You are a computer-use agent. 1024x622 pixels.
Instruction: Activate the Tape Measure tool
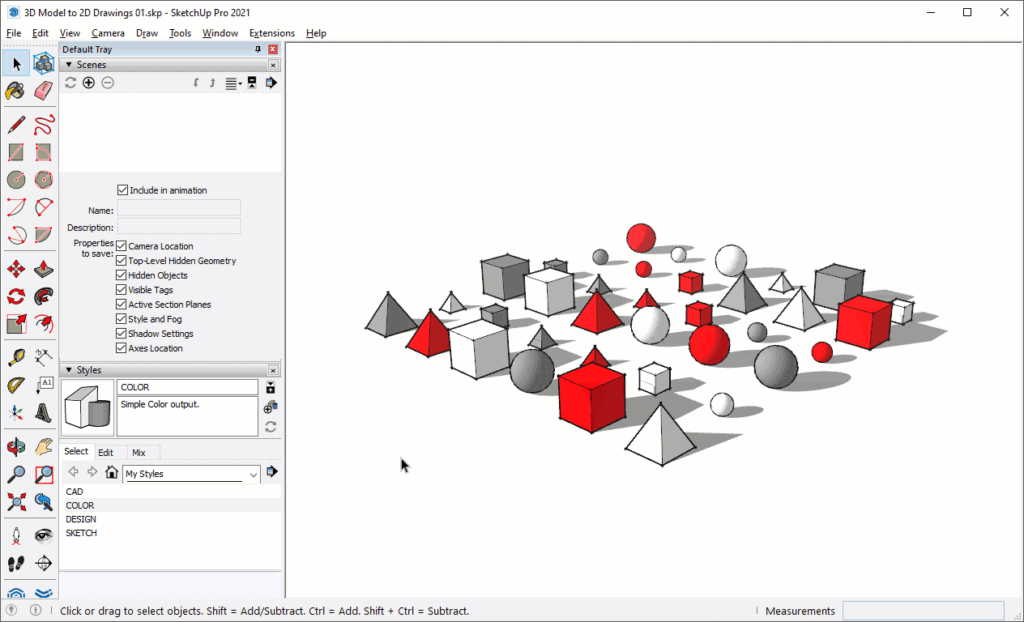(15, 356)
